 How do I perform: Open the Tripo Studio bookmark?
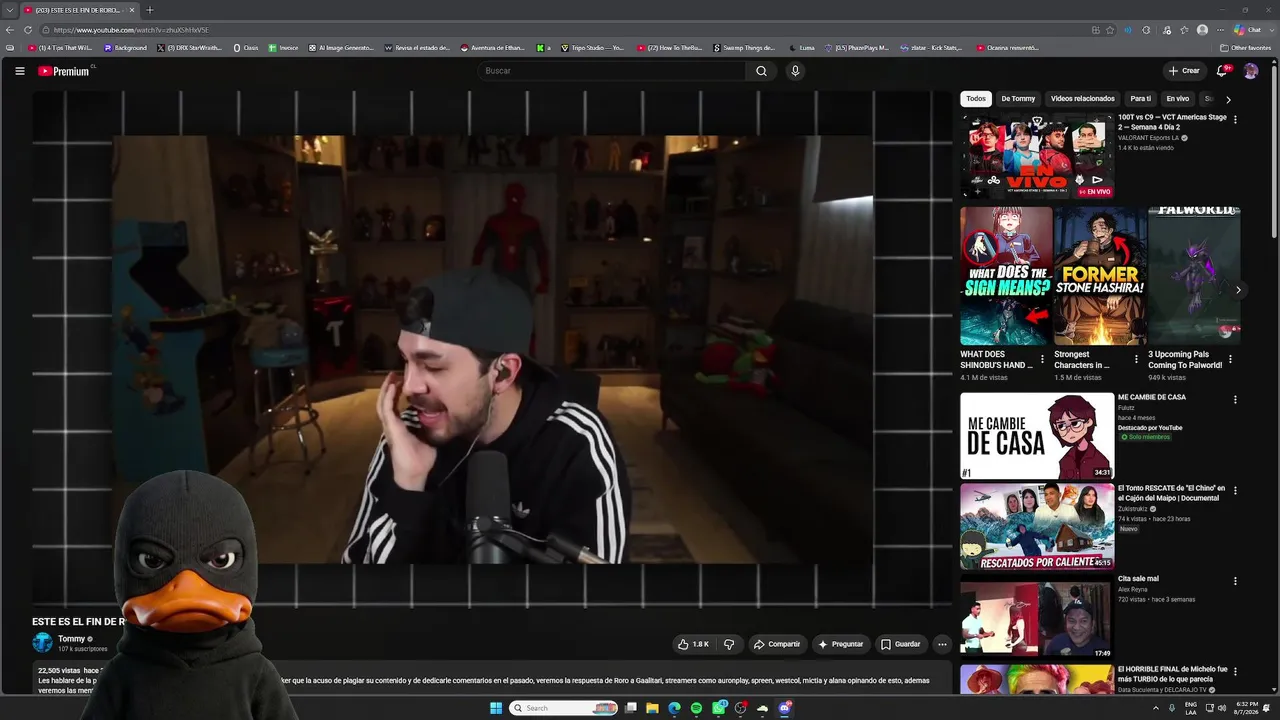pyautogui.click(x=592, y=48)
